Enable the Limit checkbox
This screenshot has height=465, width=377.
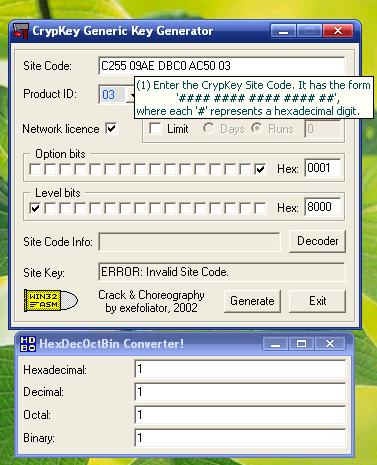[x=155, y=129]
